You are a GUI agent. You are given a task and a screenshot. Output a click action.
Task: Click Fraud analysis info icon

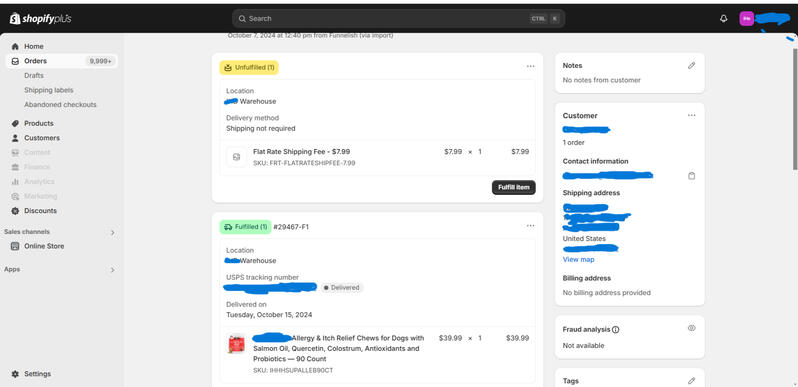[x=615, y=330]
